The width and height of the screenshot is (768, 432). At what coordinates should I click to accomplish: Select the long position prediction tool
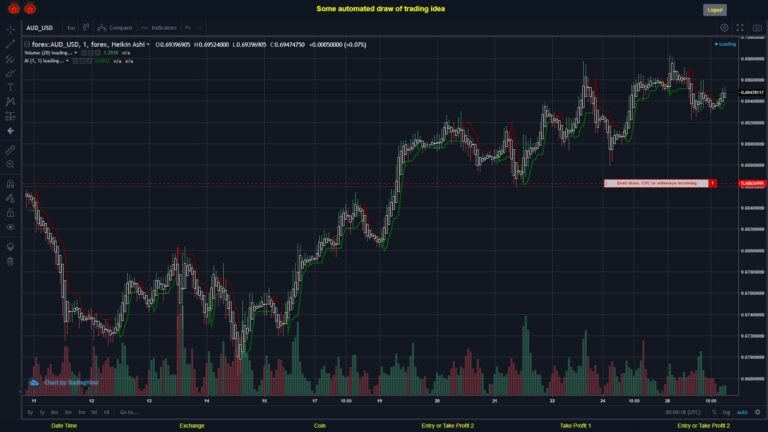[10, 117]
